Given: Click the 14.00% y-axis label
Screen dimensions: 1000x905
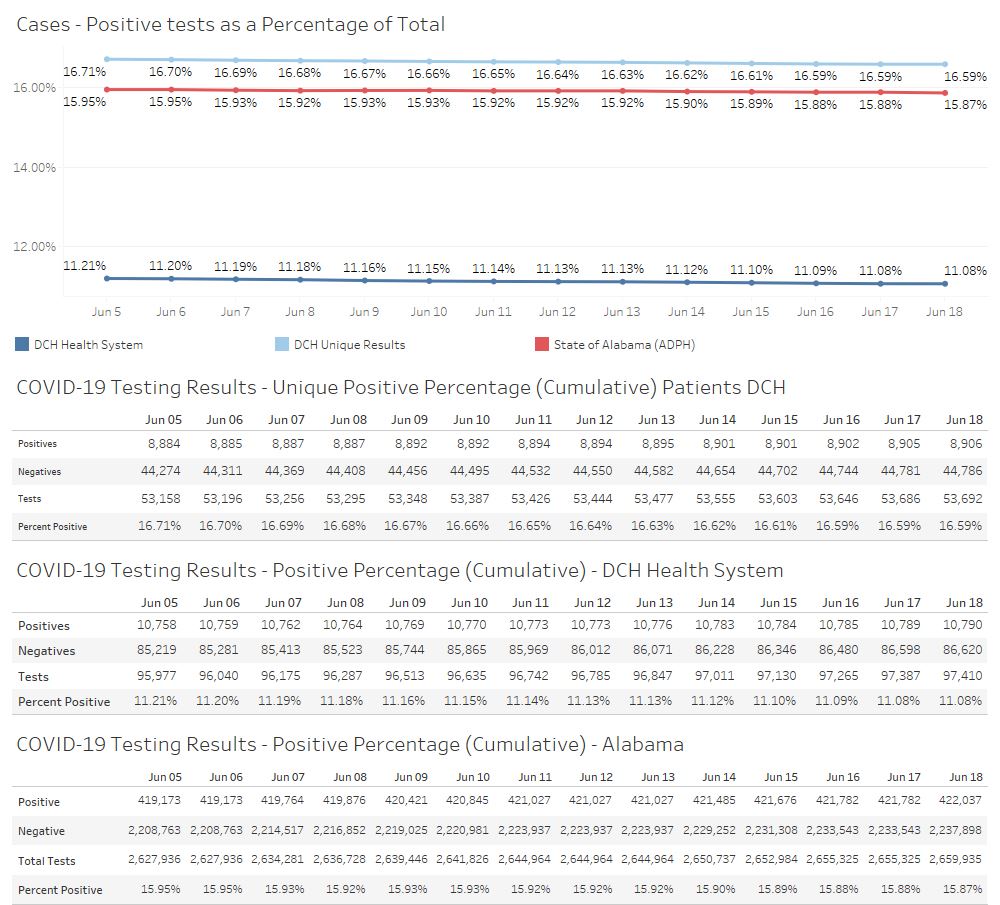Looking at the screenshot, I should (34, 168).
